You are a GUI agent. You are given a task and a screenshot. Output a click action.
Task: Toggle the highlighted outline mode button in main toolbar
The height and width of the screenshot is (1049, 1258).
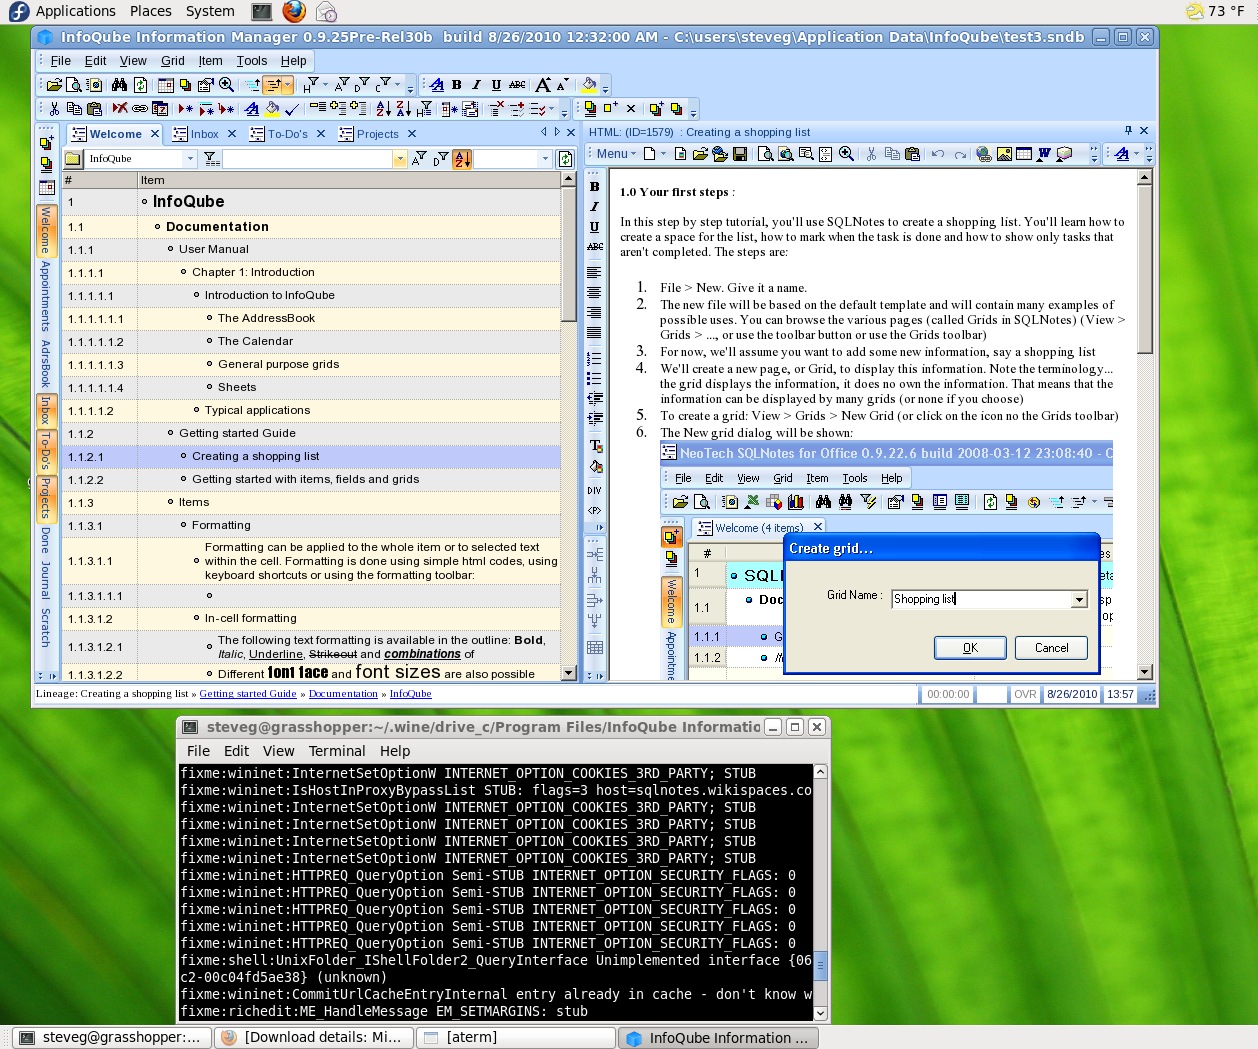[273, 85]
